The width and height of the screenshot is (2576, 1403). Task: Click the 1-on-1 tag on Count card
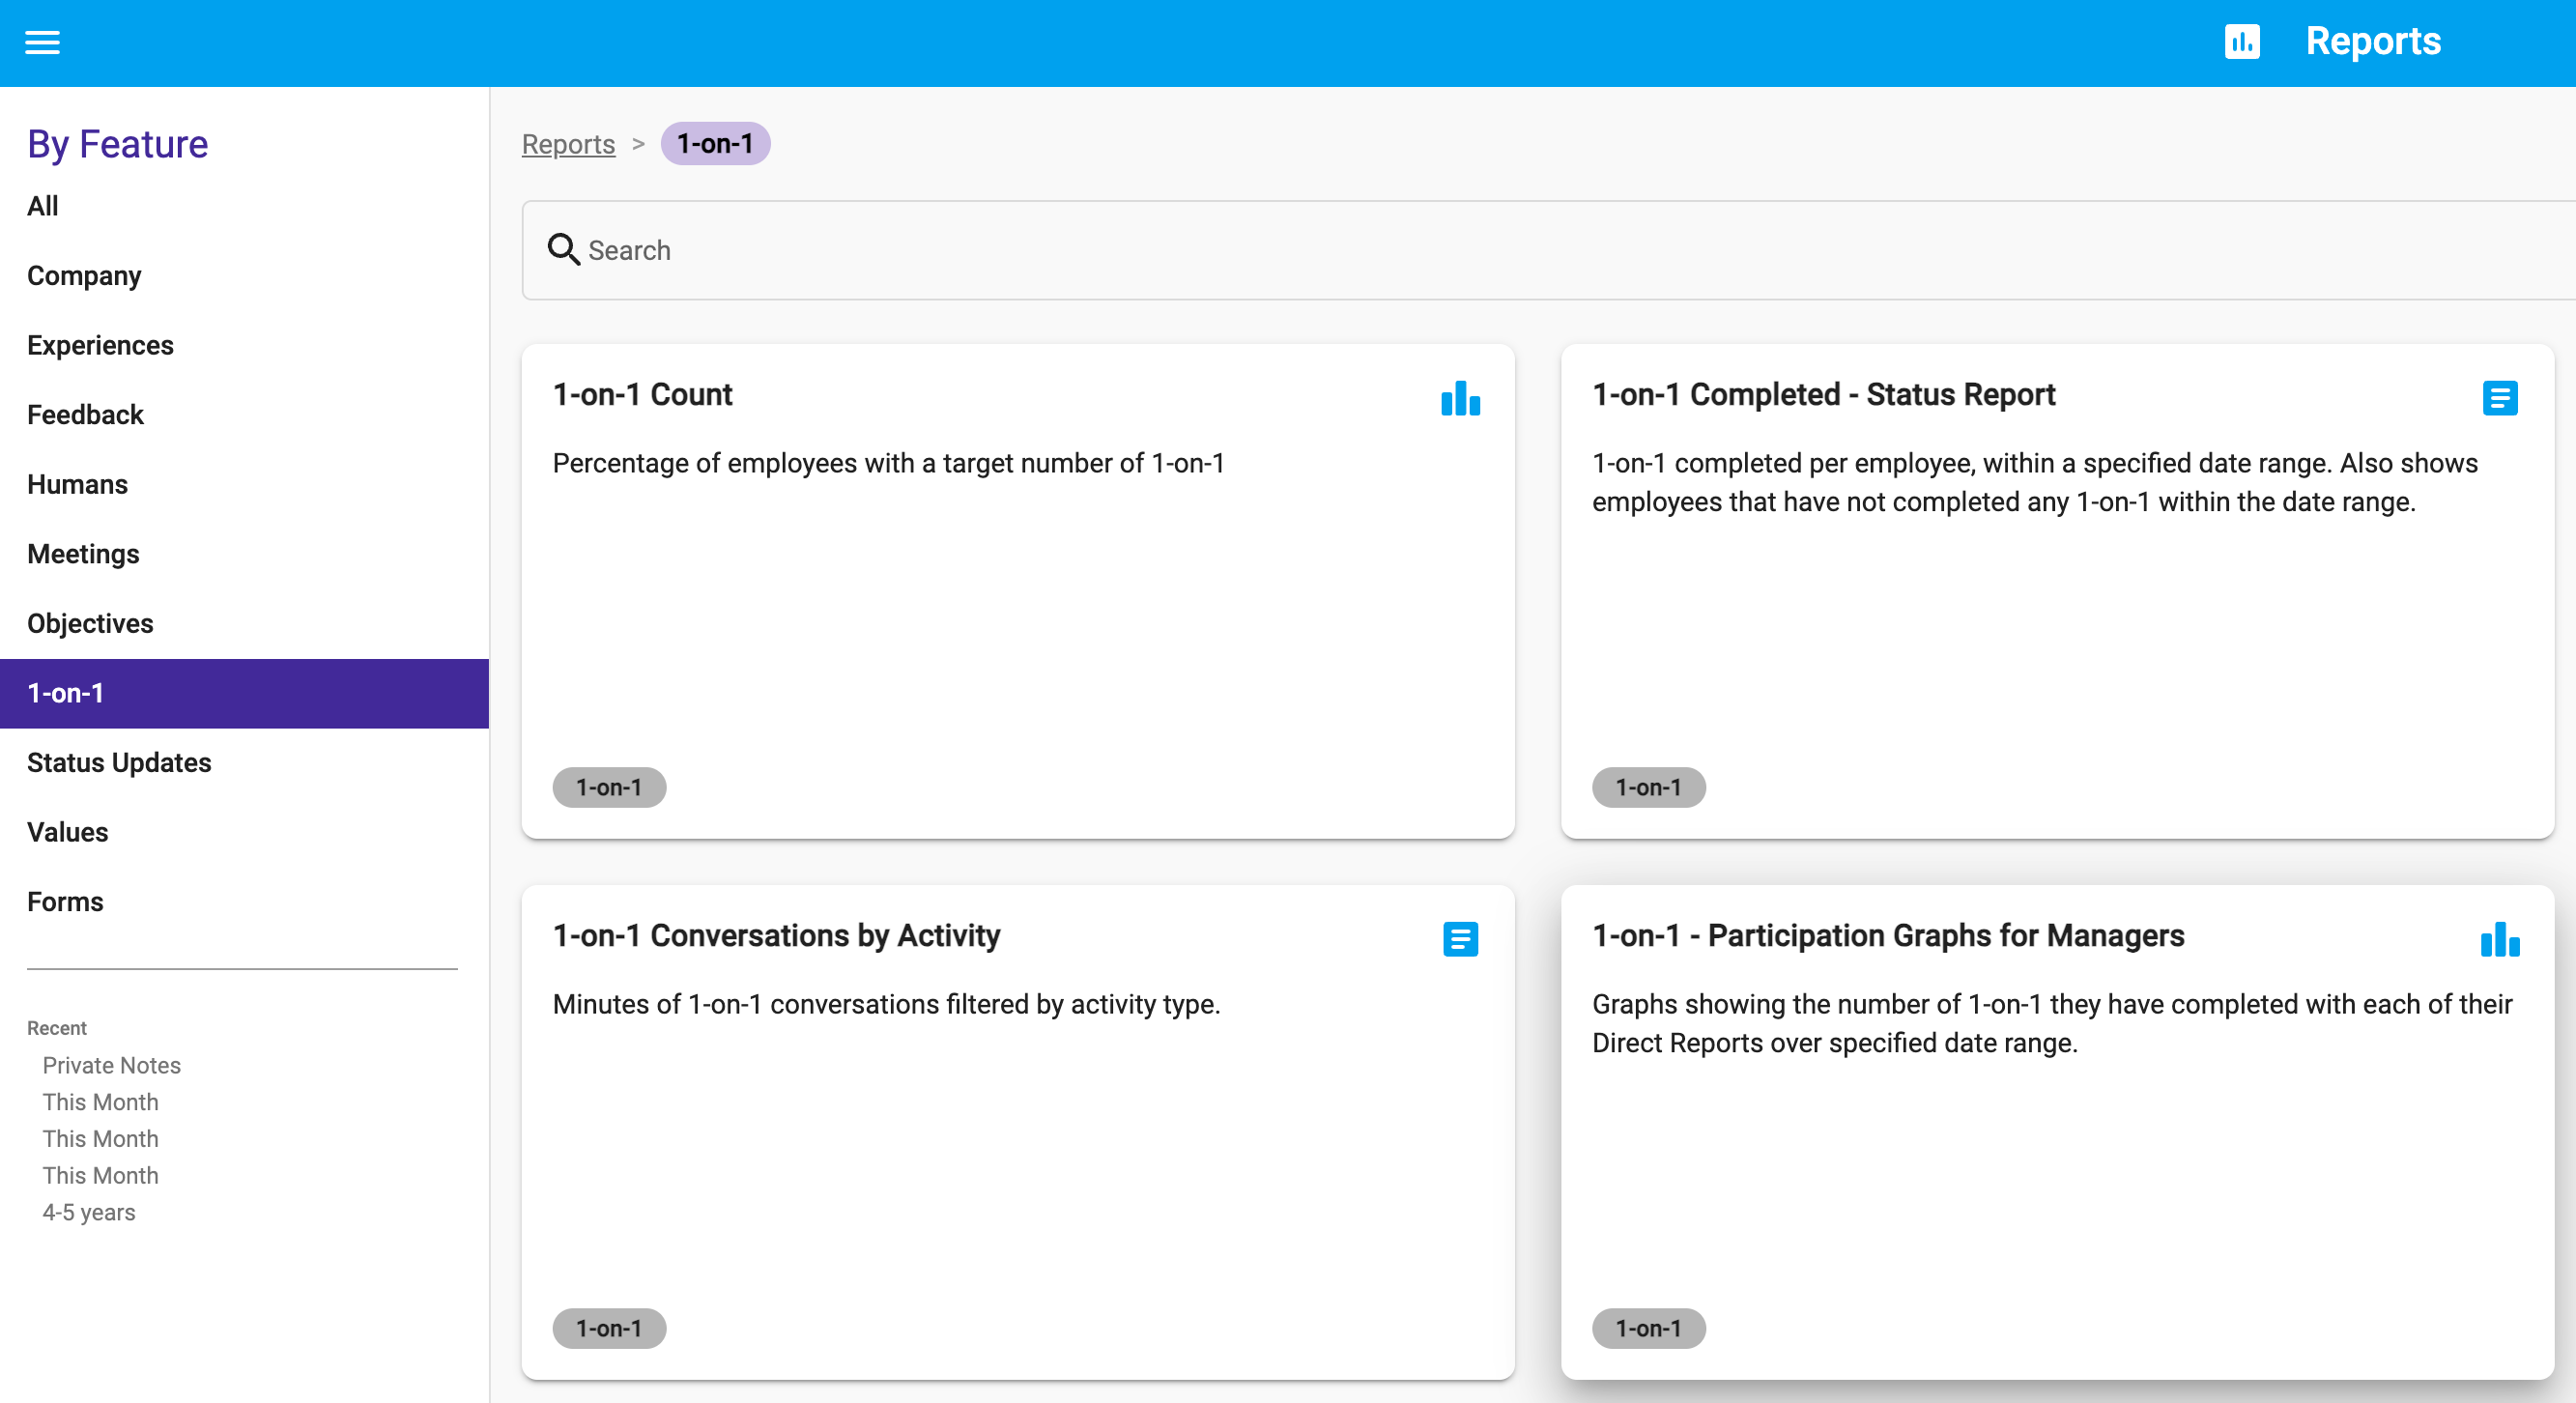[609, 787]
